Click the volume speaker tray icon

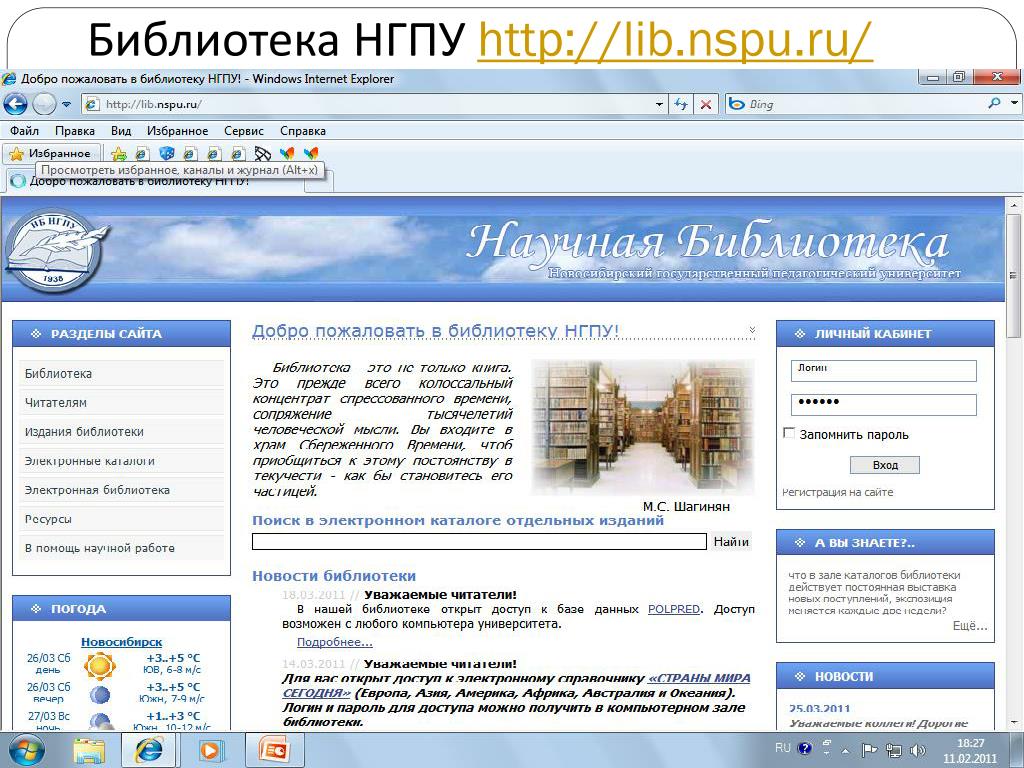coord(918,750)
